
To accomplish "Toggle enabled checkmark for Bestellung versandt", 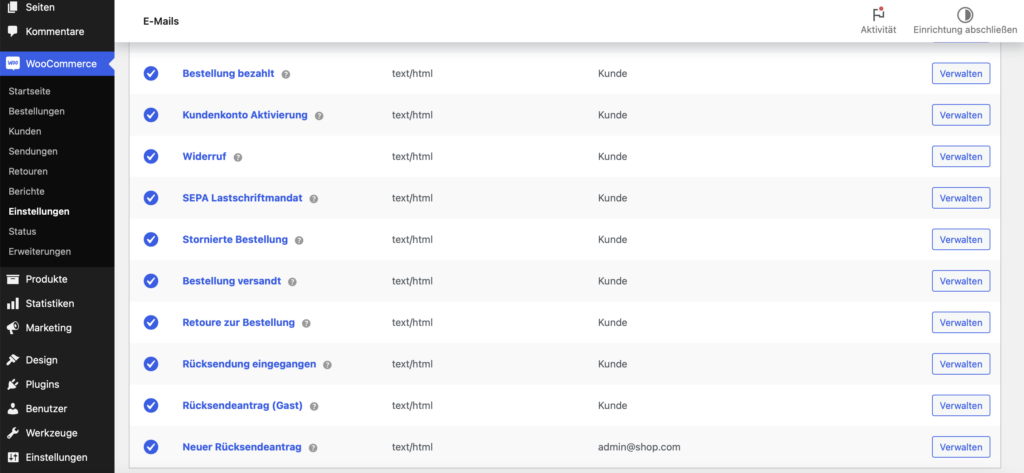I will pos(151,281).
